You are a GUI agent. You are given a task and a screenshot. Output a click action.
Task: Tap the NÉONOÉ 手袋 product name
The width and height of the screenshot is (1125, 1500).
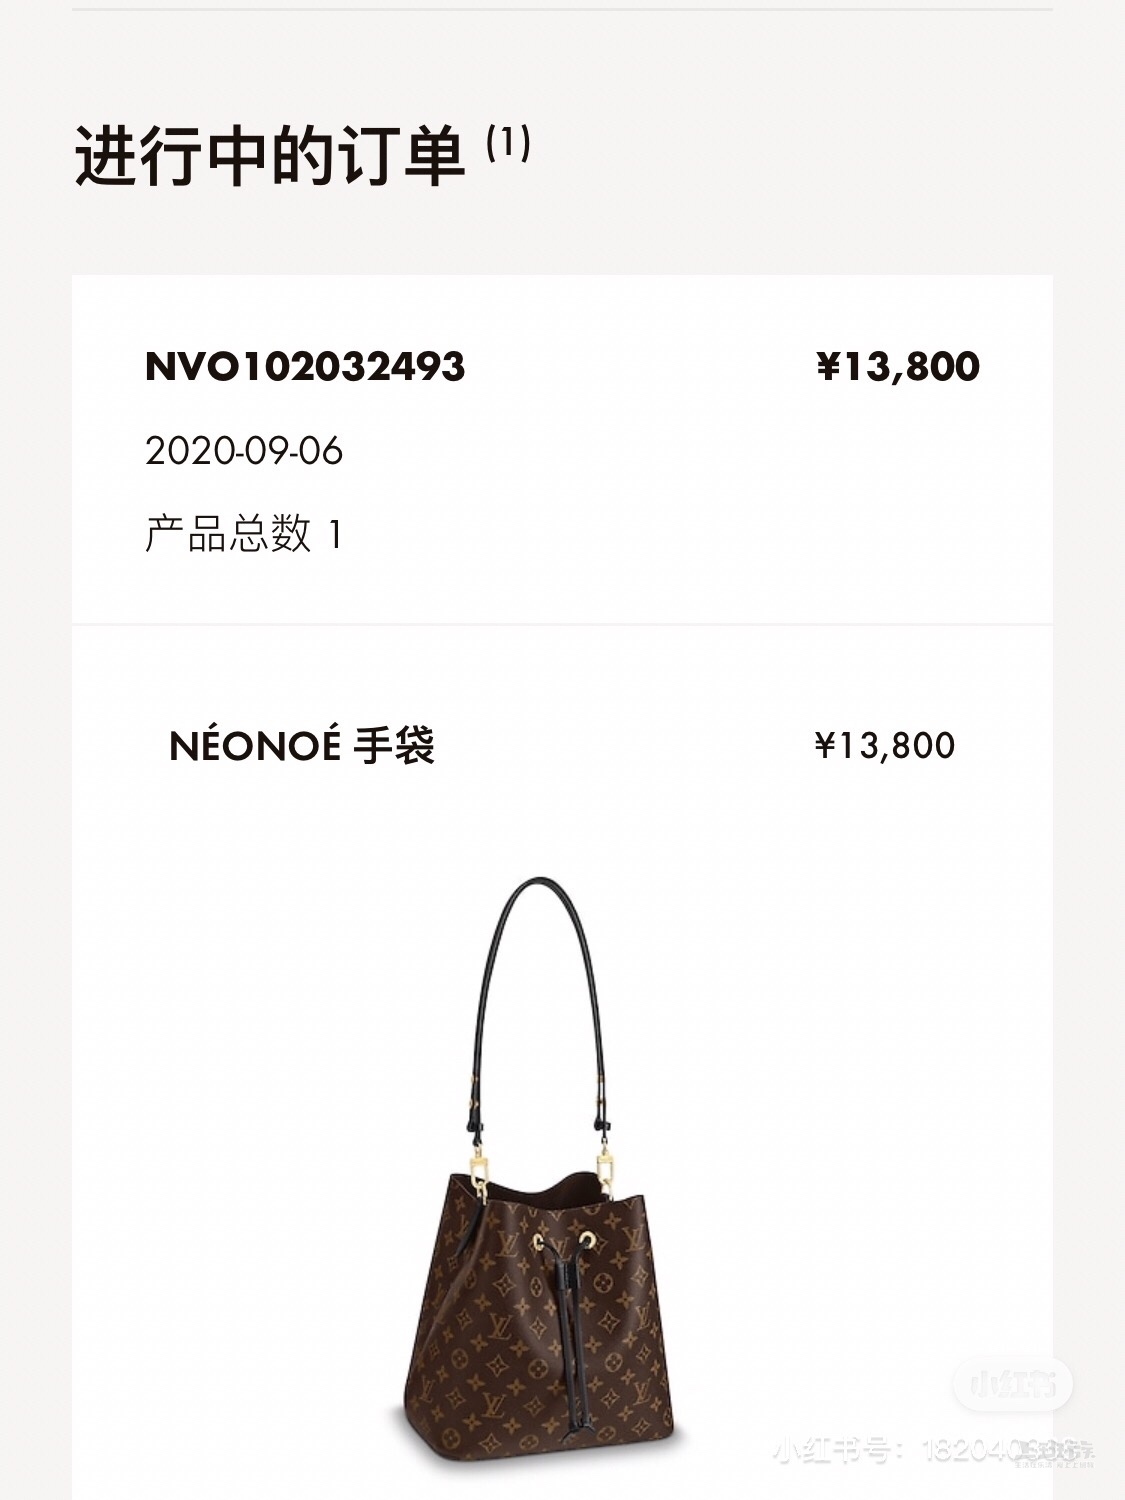pos(302,746)
